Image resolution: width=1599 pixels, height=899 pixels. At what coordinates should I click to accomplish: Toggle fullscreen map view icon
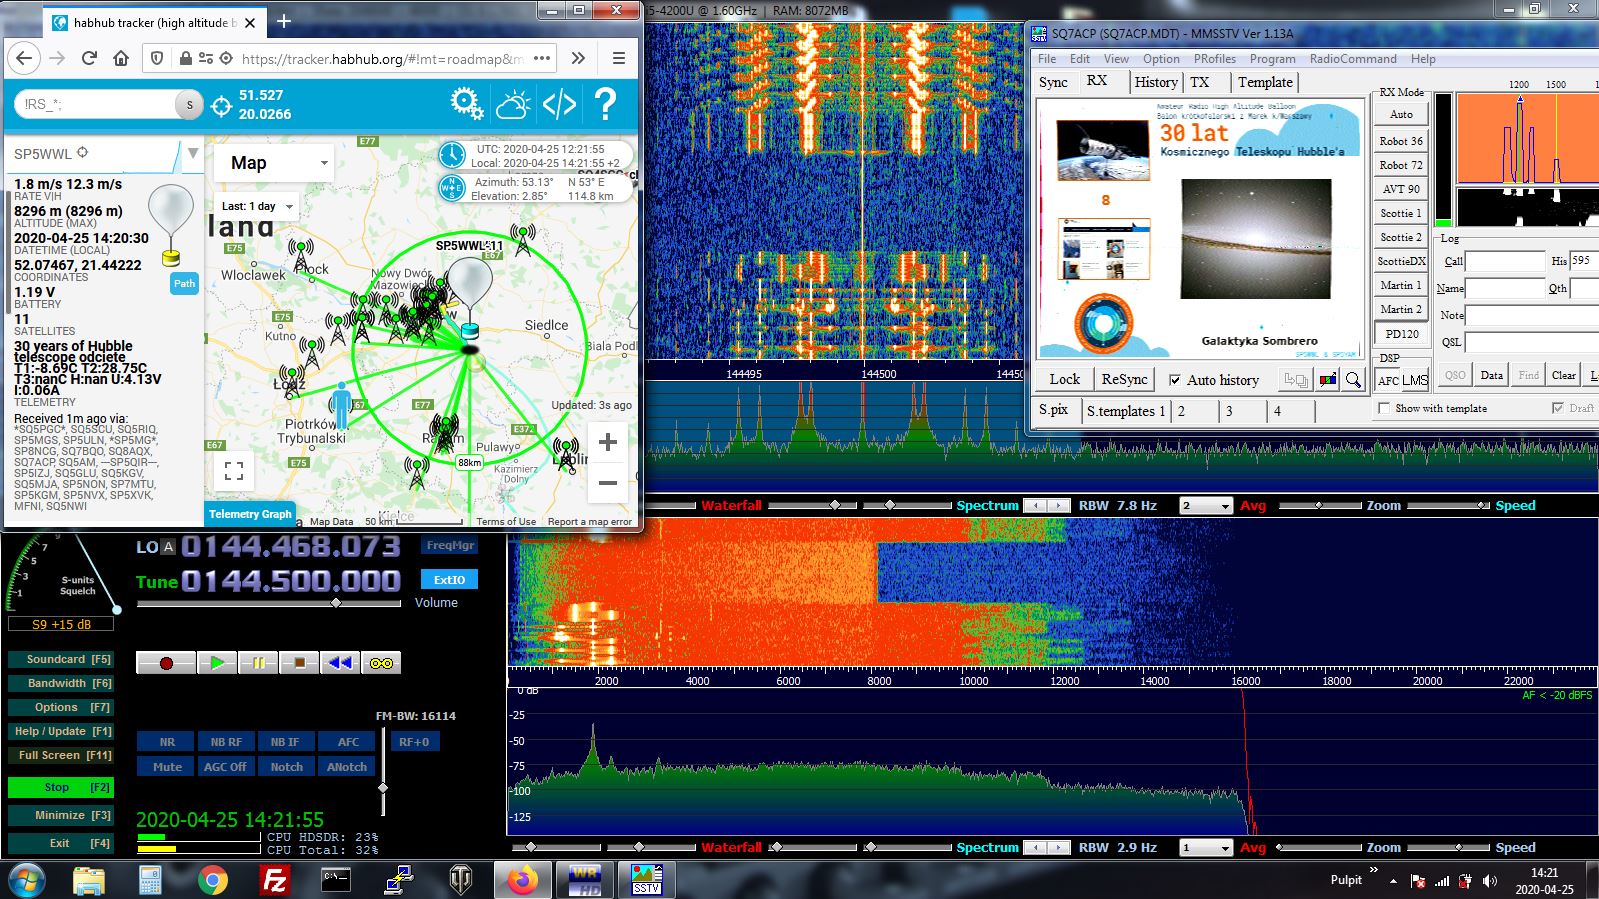(x=234, y=470)
